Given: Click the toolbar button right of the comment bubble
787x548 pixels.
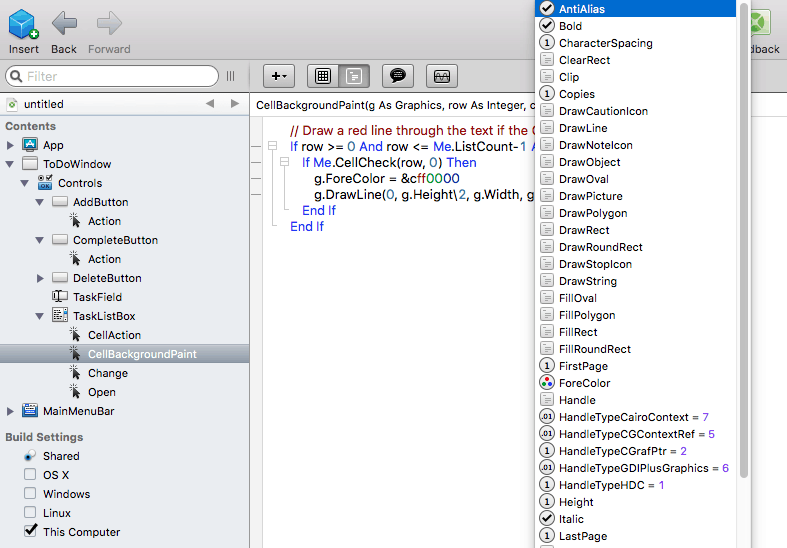Looking at the screenshot, I should (442, 76).
